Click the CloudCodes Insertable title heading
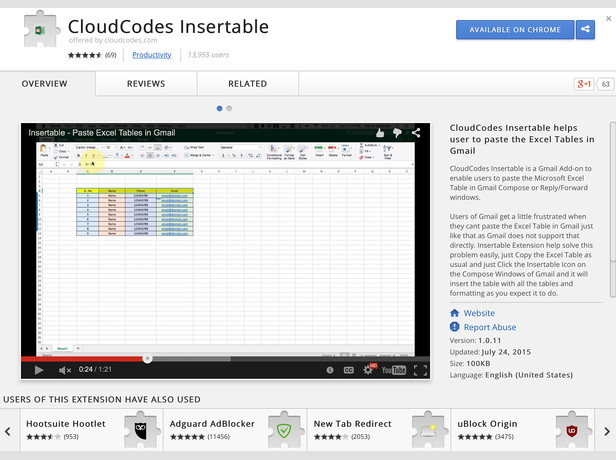Screen dimensions: 616x460 coord(168,27)
